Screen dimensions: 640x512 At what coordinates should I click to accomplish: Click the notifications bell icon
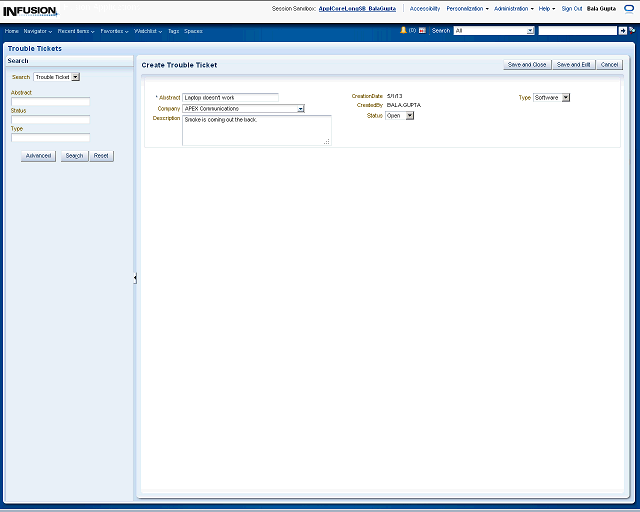[x=404, y=31]
